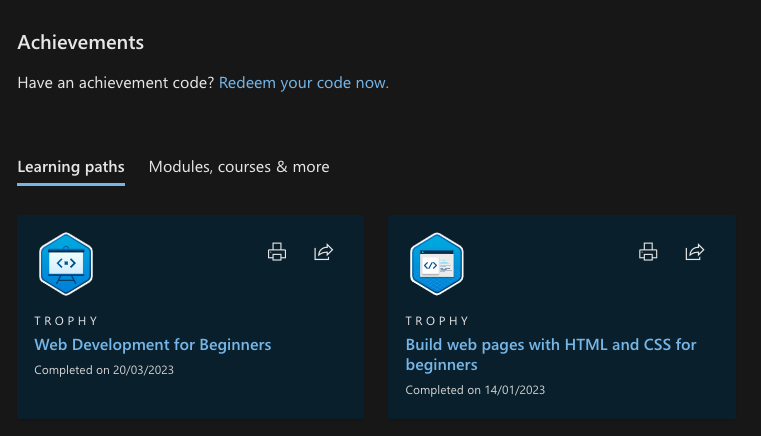This screenshot has width=761, height=436.
Task: Click the Redeem your code now link
Action: pos(304,83)
